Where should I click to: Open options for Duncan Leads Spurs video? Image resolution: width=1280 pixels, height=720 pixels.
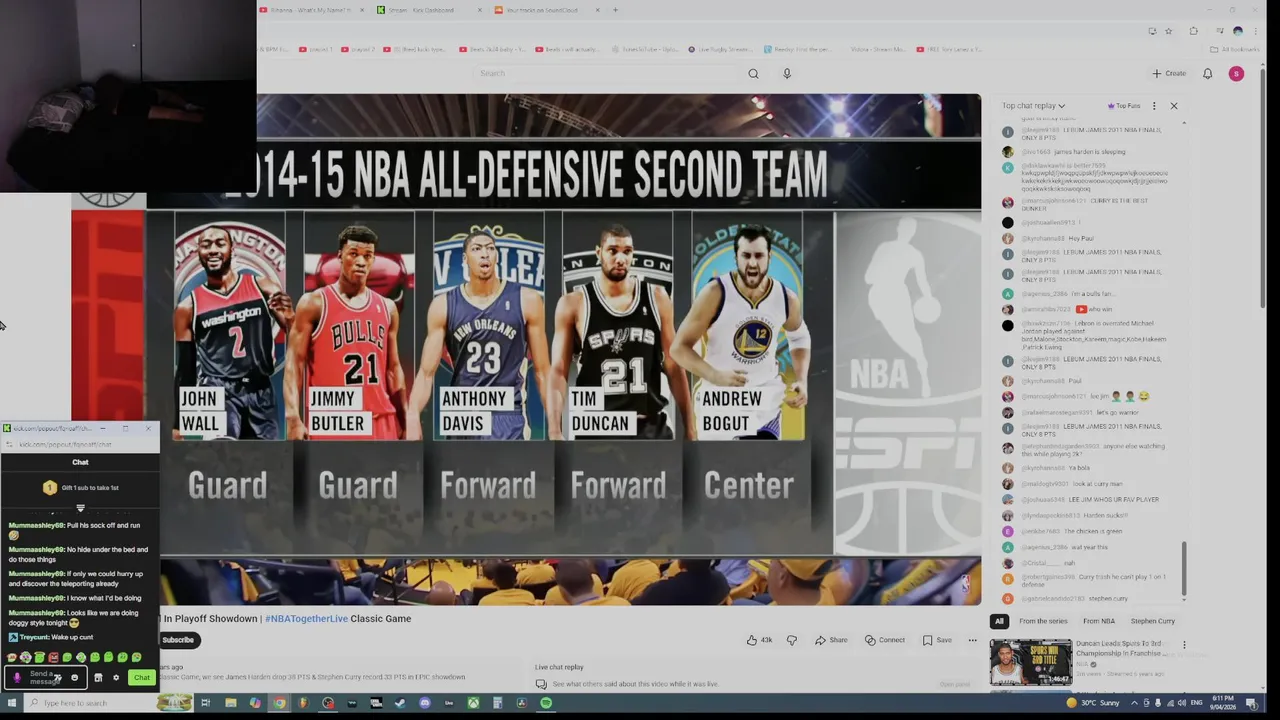(x=1184, y=646)
